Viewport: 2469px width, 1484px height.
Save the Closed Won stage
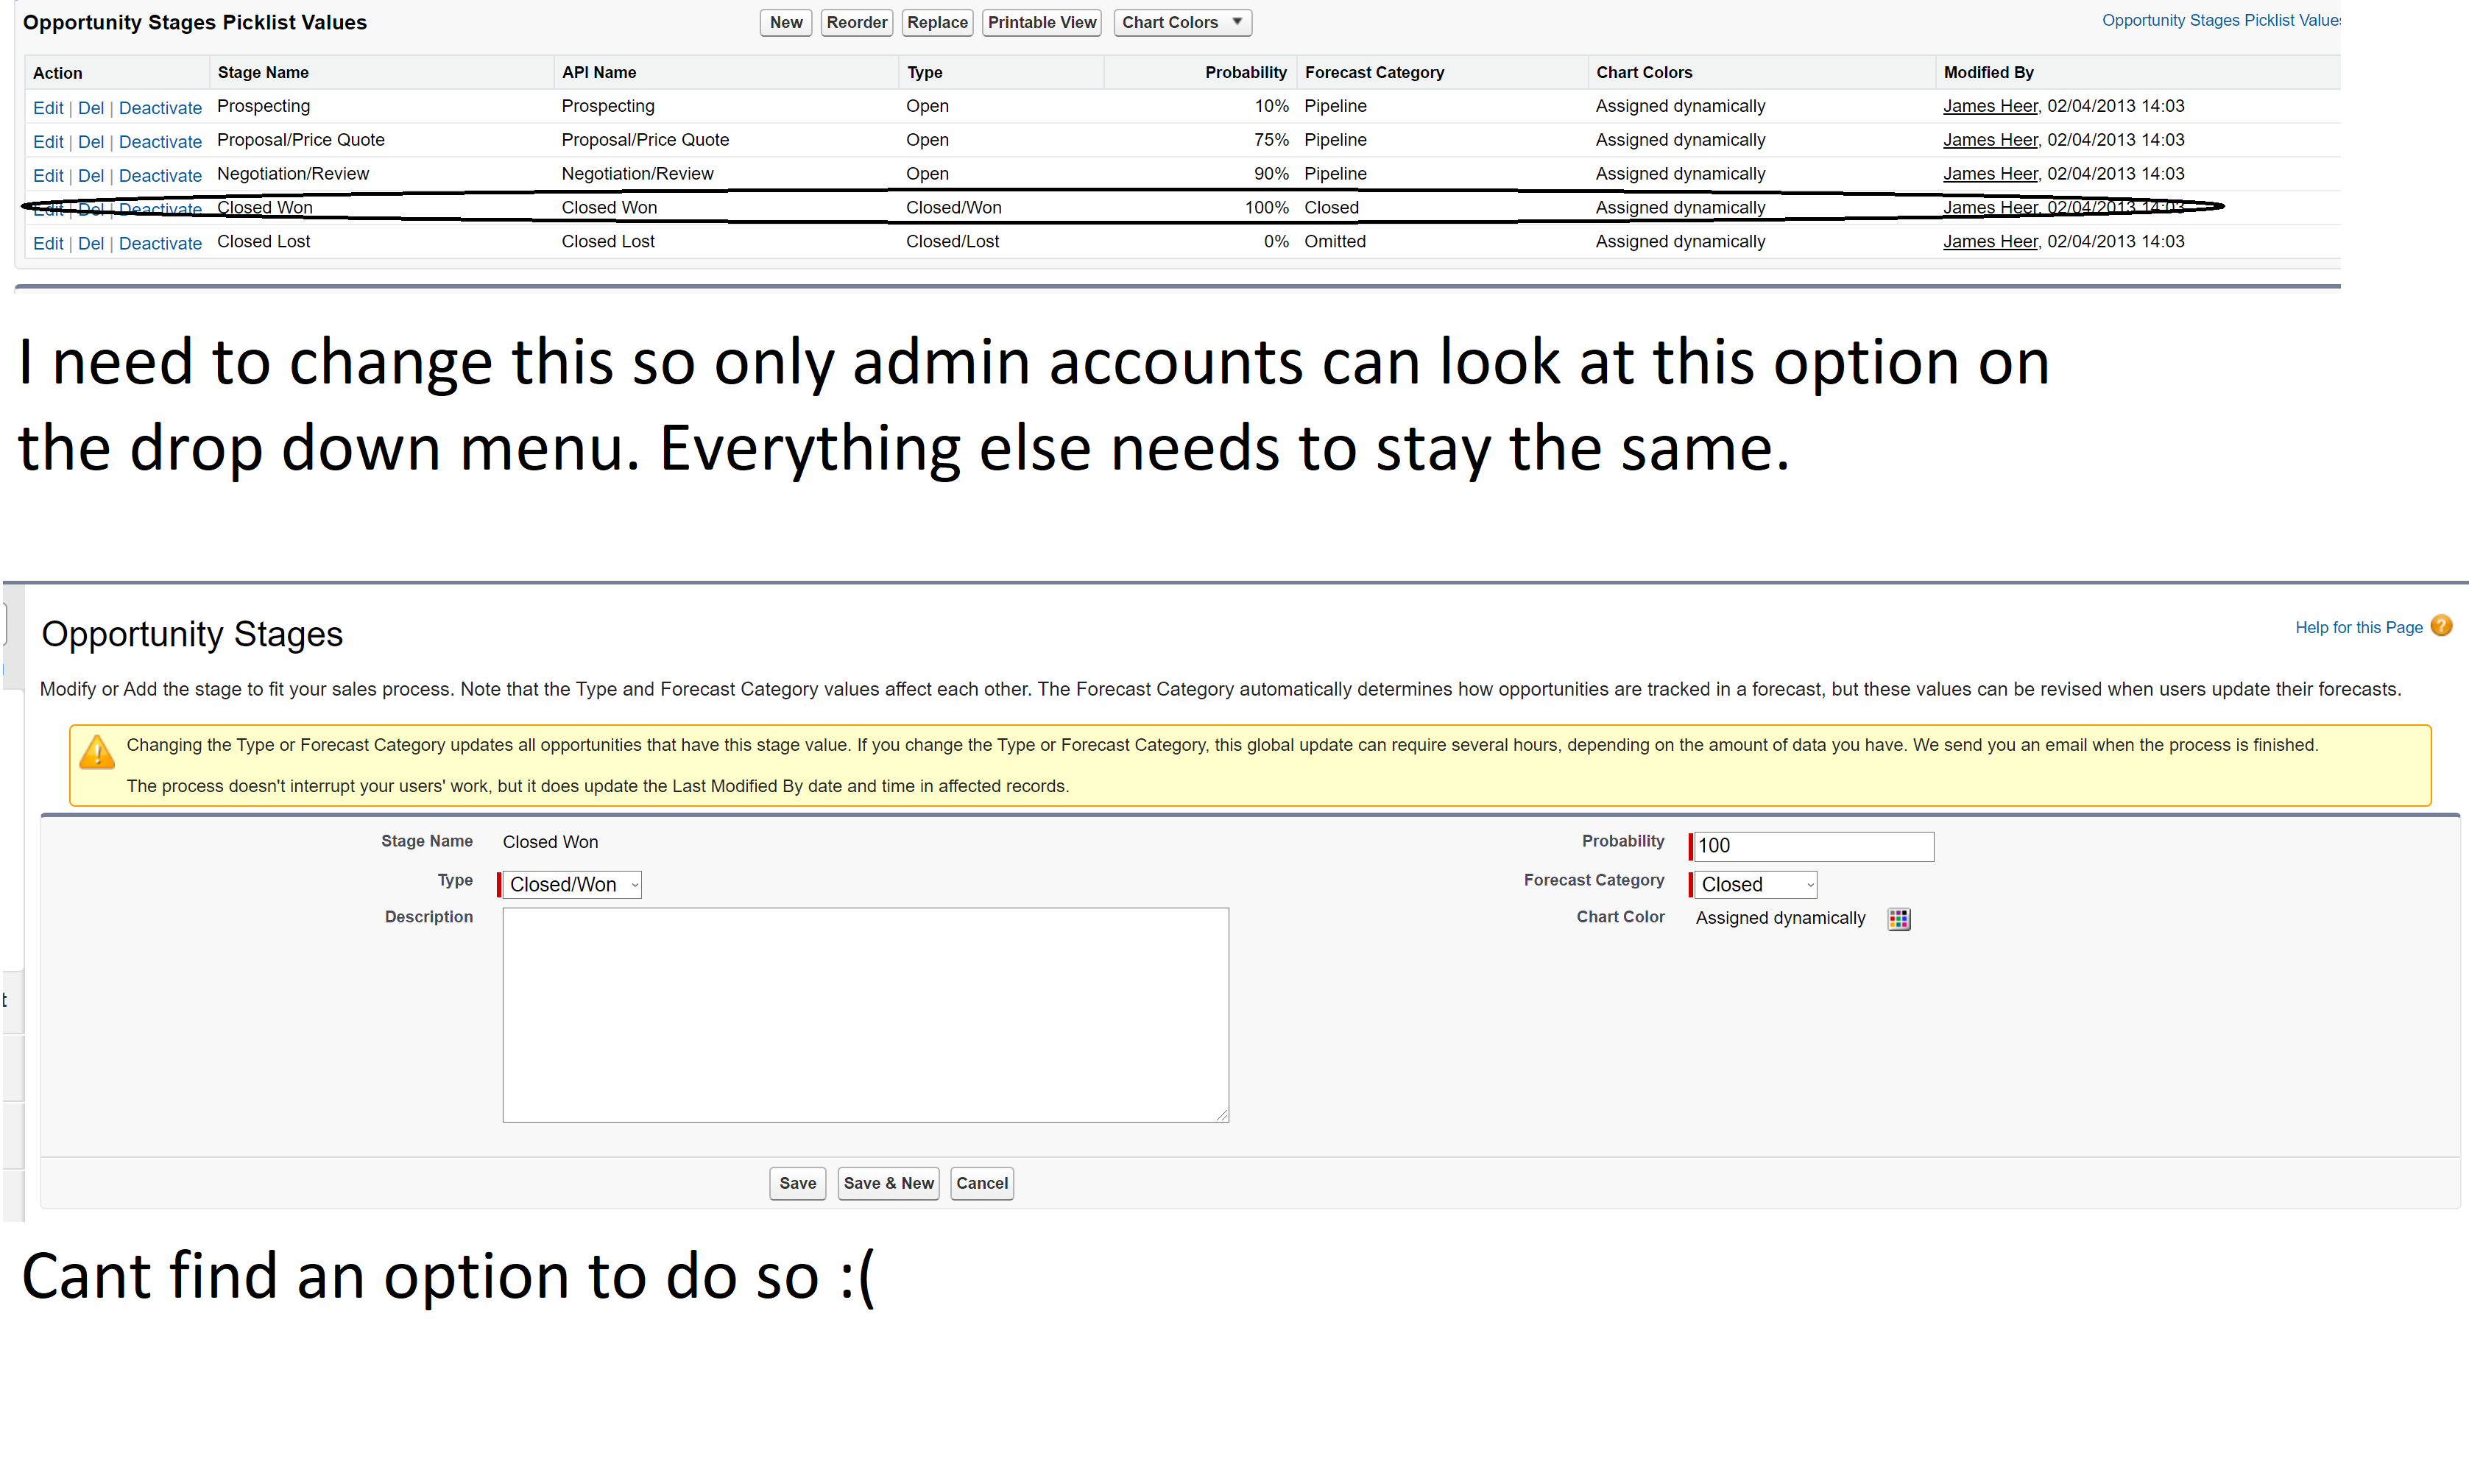[x=797, y=1183]
